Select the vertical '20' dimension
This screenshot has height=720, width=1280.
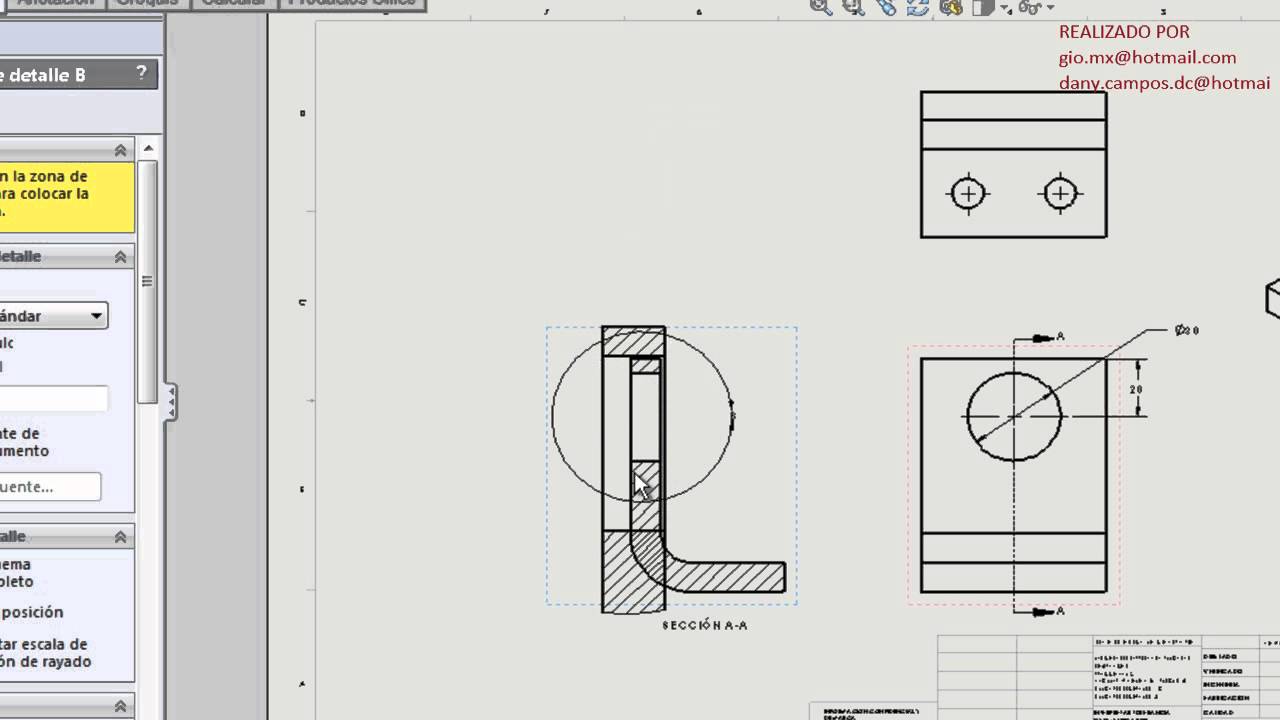tap(1136, 390)
